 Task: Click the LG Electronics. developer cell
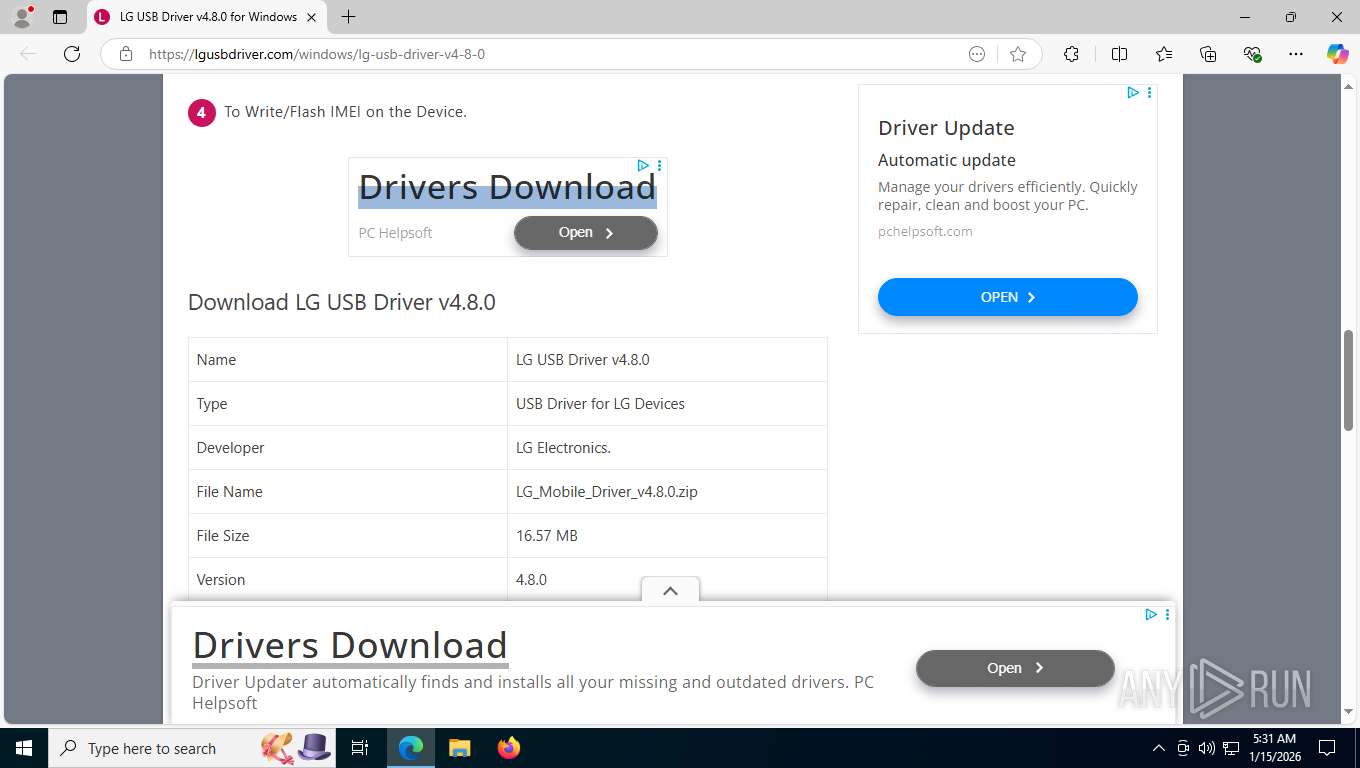tap(667, 448)
